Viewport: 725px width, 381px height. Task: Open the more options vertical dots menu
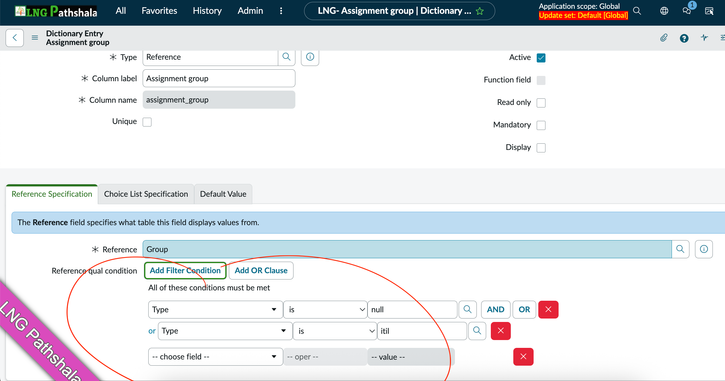point(281,11)
